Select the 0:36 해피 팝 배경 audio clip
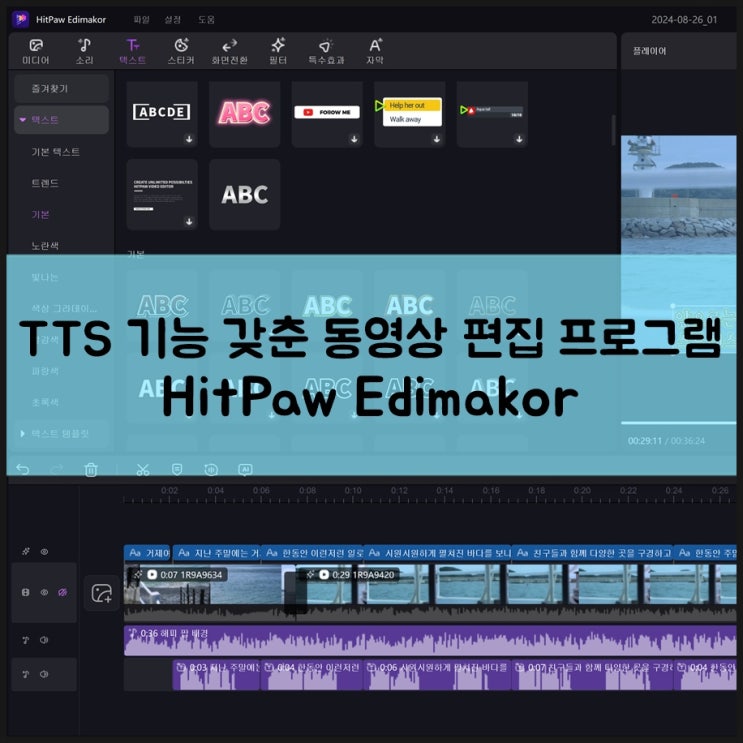 (430, 641)
